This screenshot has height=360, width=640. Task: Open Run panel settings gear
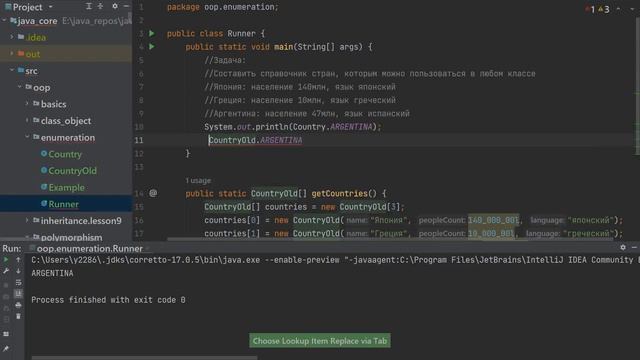pos(623,247)
